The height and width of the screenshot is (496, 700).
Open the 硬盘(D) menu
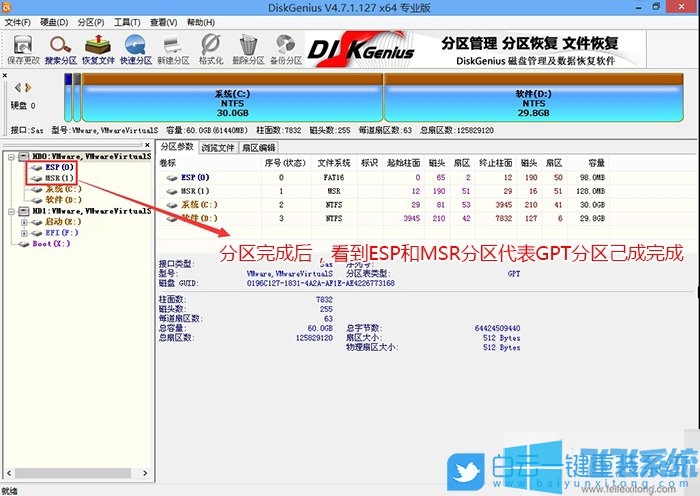coord(54,22)
